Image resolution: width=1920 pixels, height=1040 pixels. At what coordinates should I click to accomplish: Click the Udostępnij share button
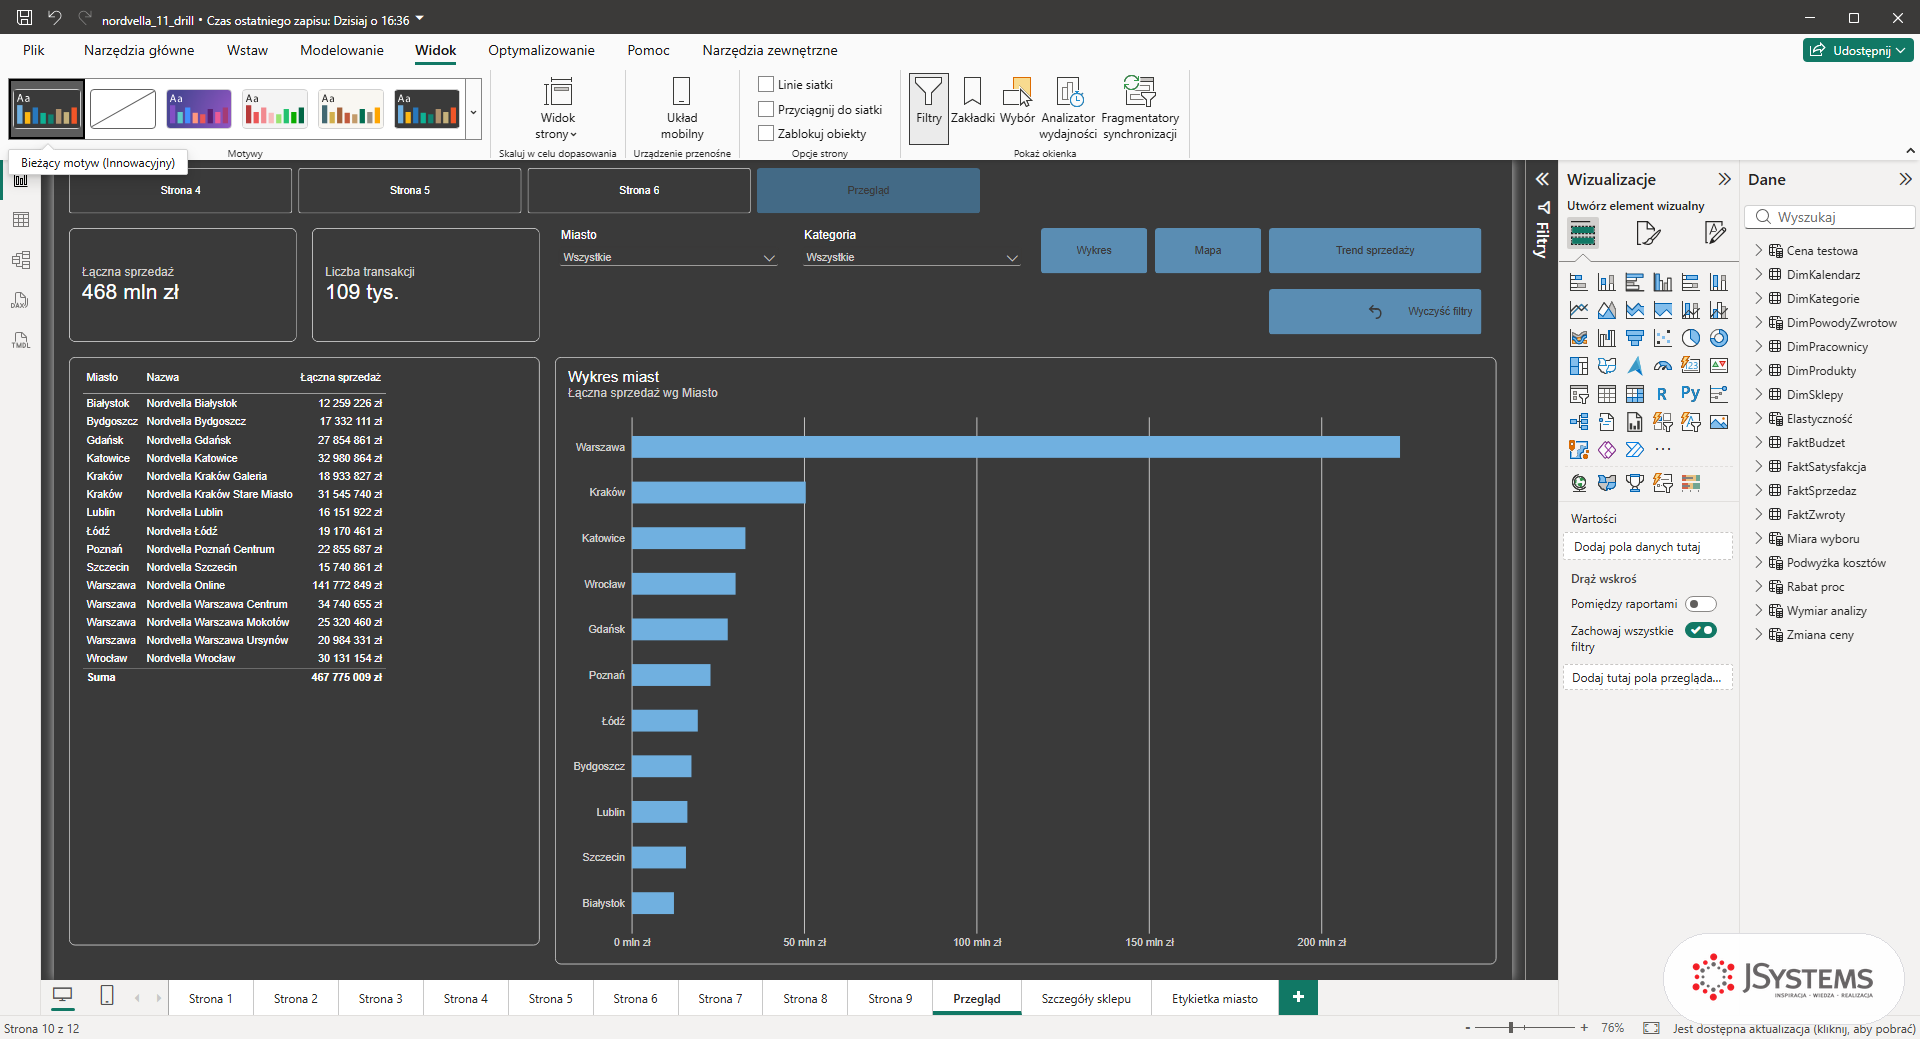(x=1858, y=50)
